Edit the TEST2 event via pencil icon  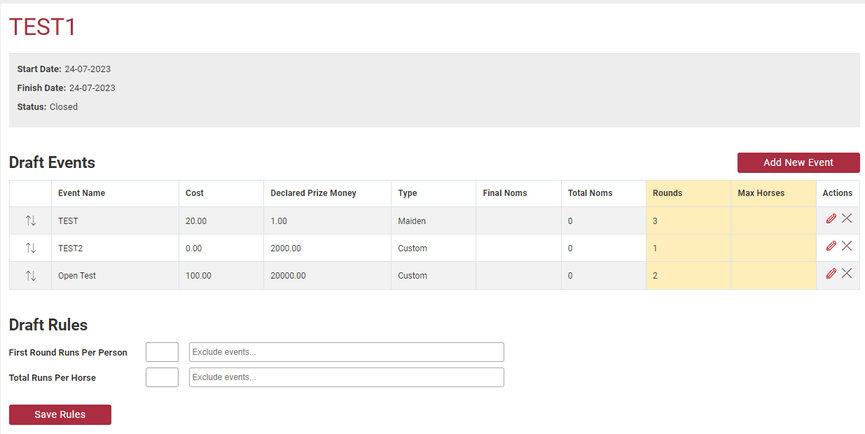click(x=831, y=246)
